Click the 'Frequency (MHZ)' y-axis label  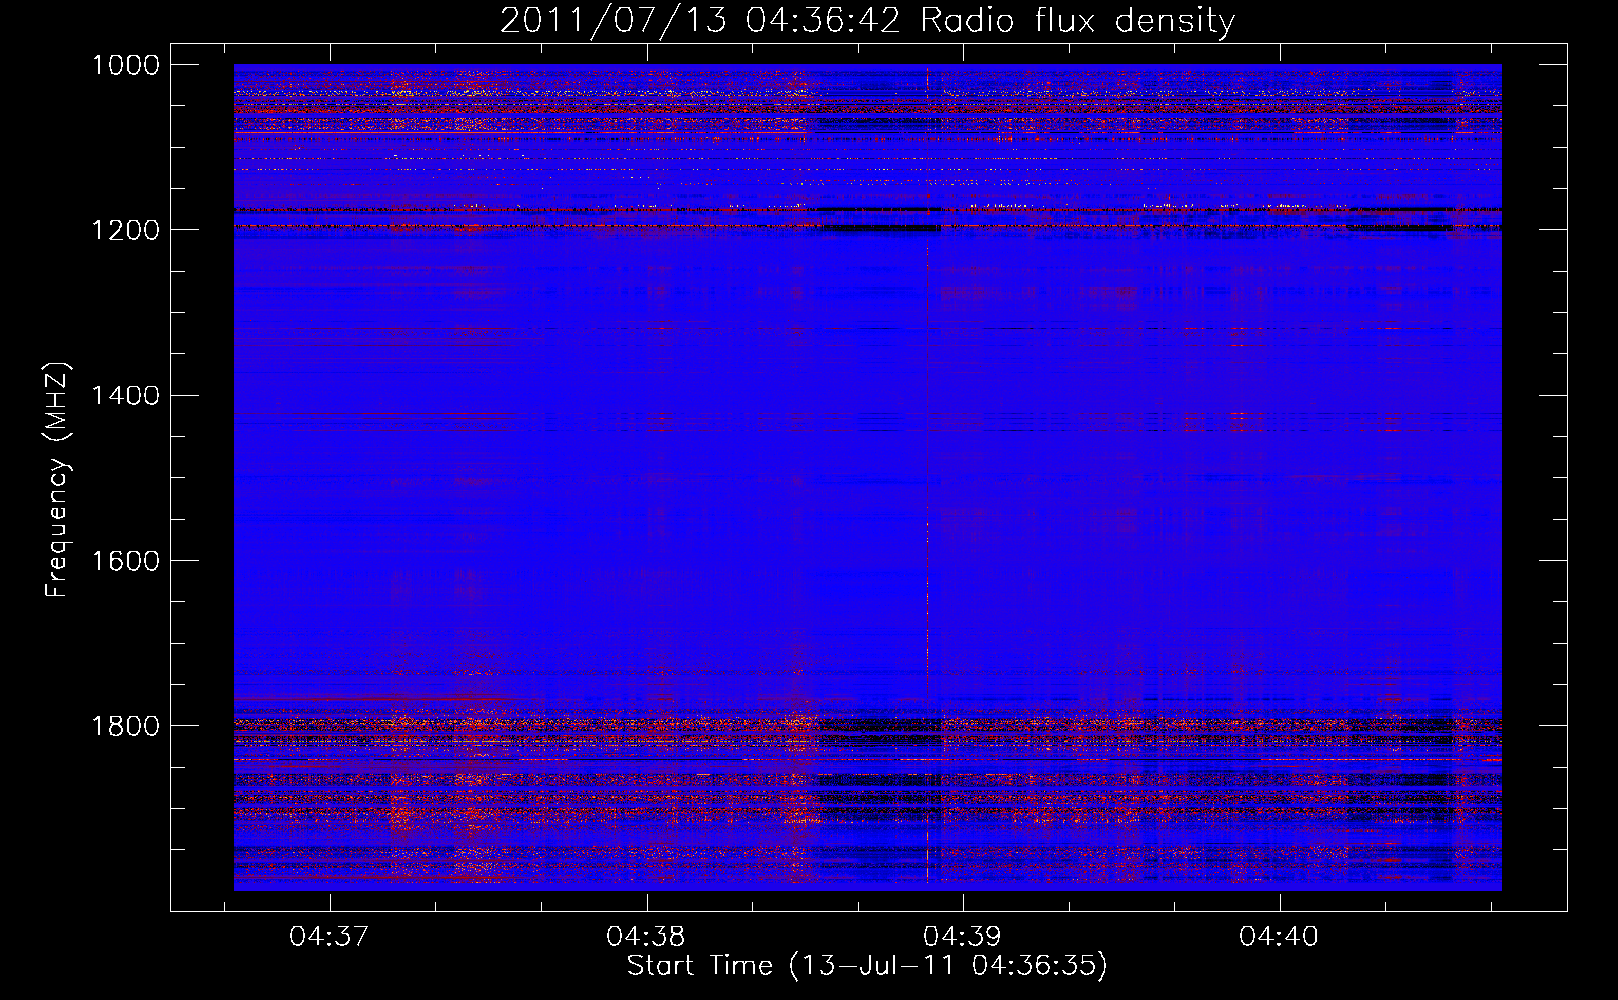coord(58,481)
